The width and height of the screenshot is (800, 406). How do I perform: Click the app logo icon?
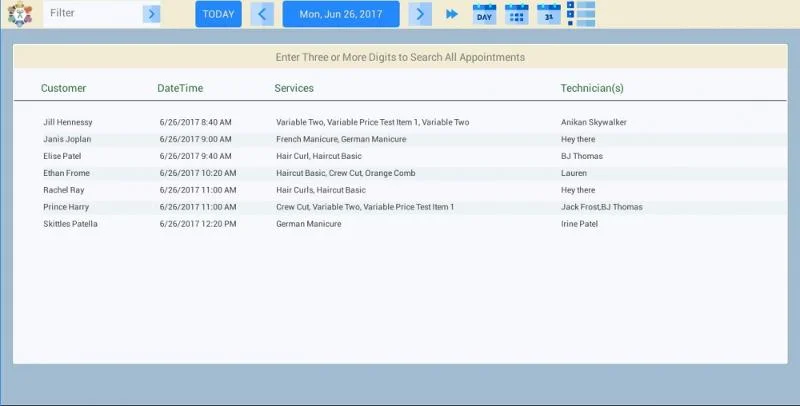click(x=19, y=14)
